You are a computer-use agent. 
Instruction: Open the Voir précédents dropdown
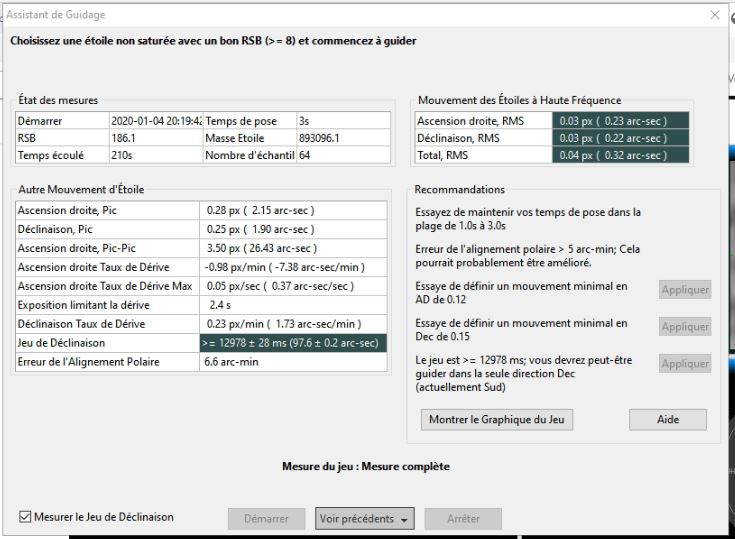pyautogui.click(x=365, y=519)
